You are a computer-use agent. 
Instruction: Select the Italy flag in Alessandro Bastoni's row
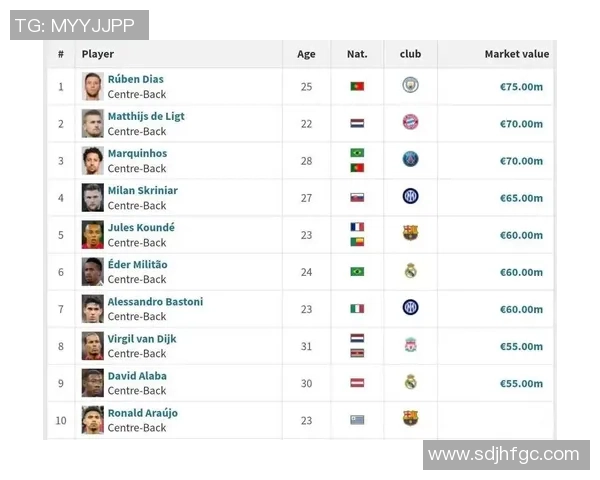pos(357,309)
